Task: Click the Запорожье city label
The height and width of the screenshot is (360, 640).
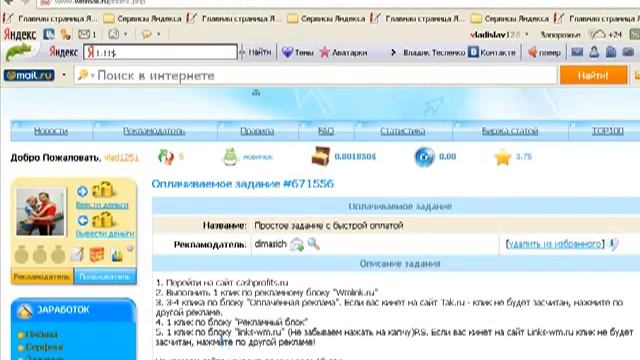Action: click(560, 35)
